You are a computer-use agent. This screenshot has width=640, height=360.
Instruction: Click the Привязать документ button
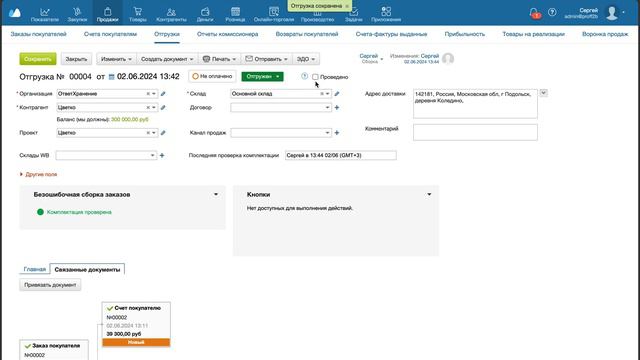click(x=50, y=285)
